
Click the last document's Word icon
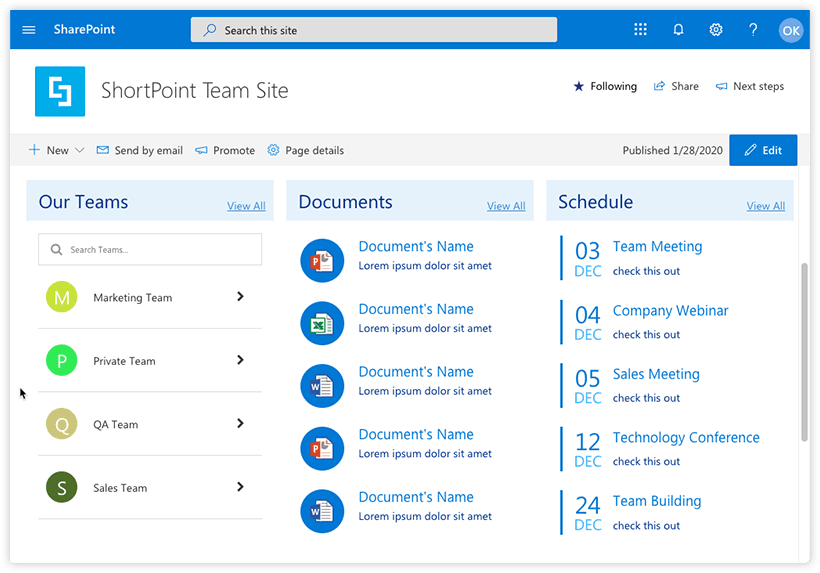coord(322,511)
